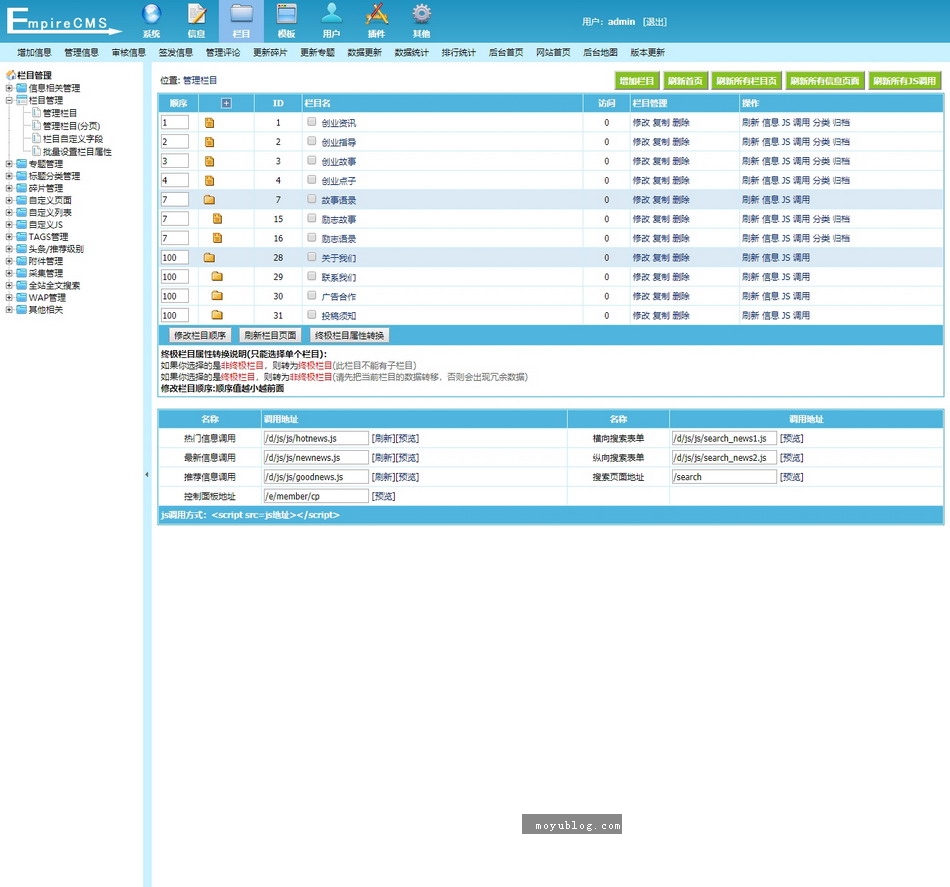Screen dimensions: 950x887
Task: Open the 数据更新 submenu item
Action: tap(365, 53)
